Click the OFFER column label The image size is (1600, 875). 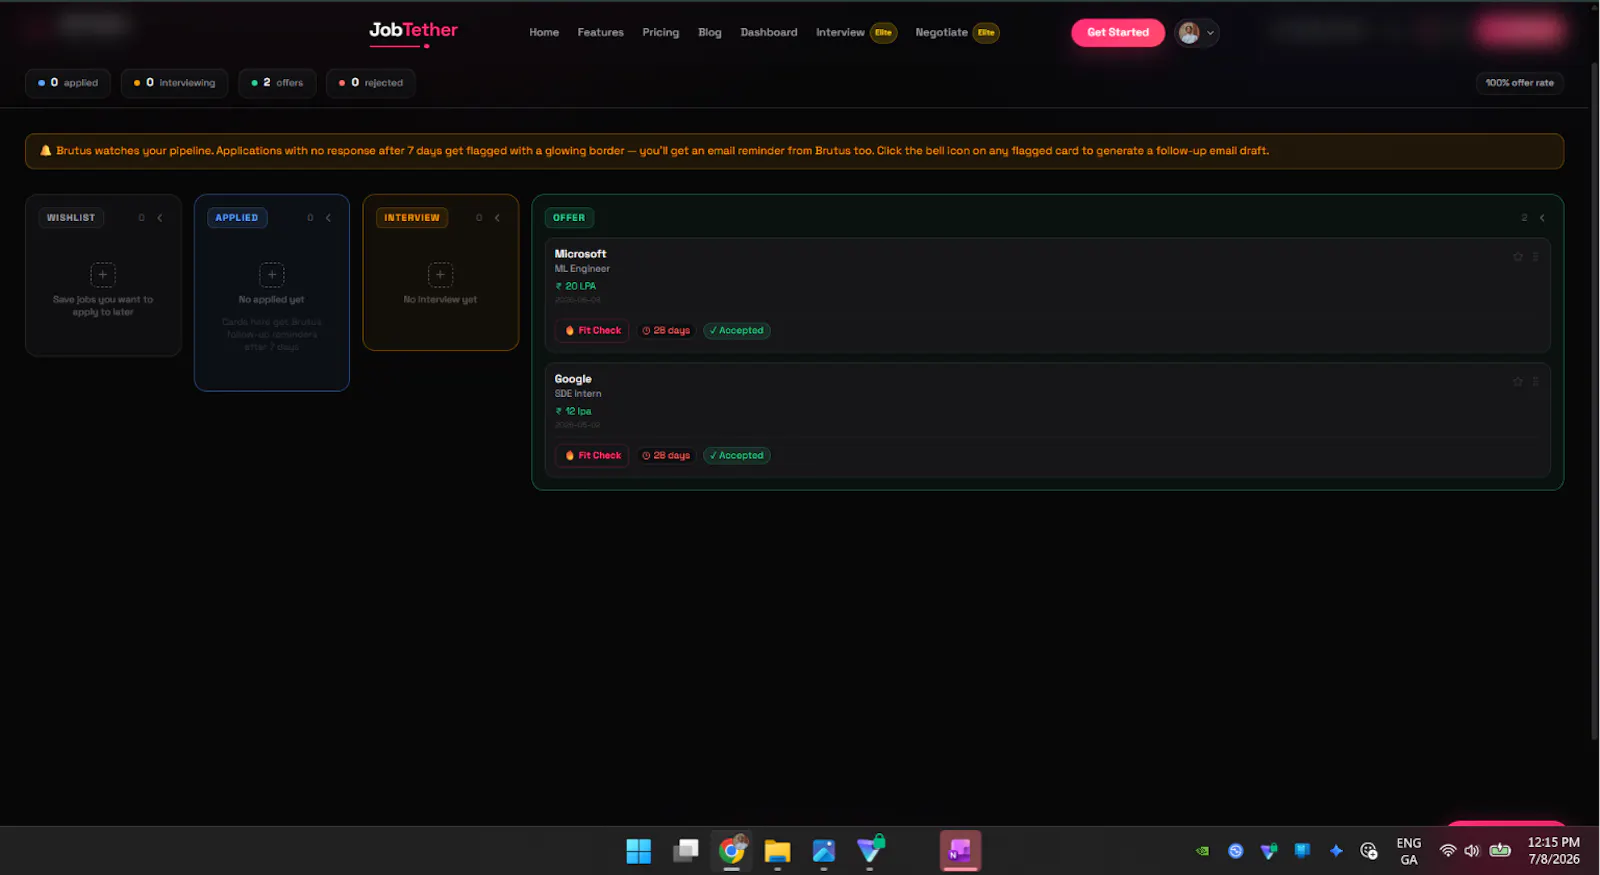point(569,218)
